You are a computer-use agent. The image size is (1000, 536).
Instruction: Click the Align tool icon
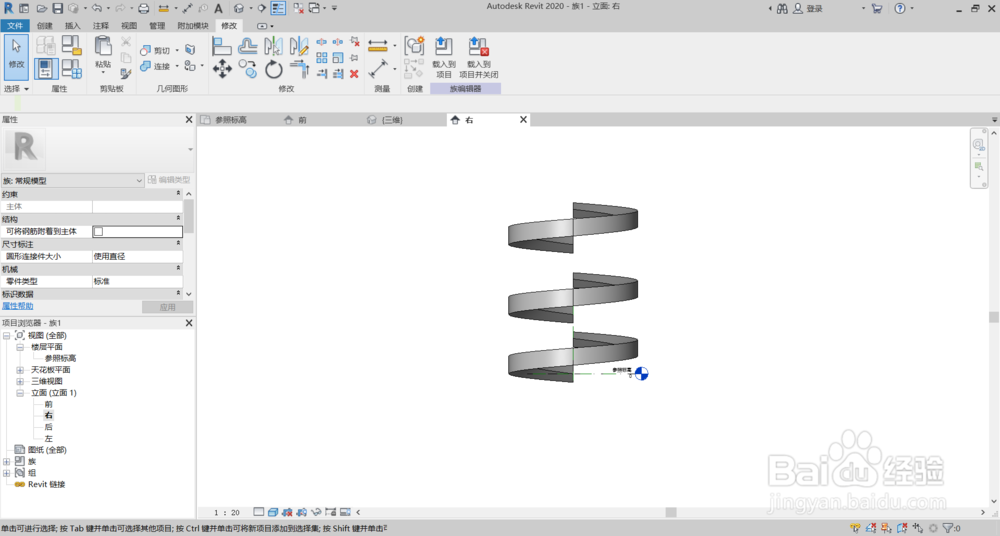(x=221, y=46)
